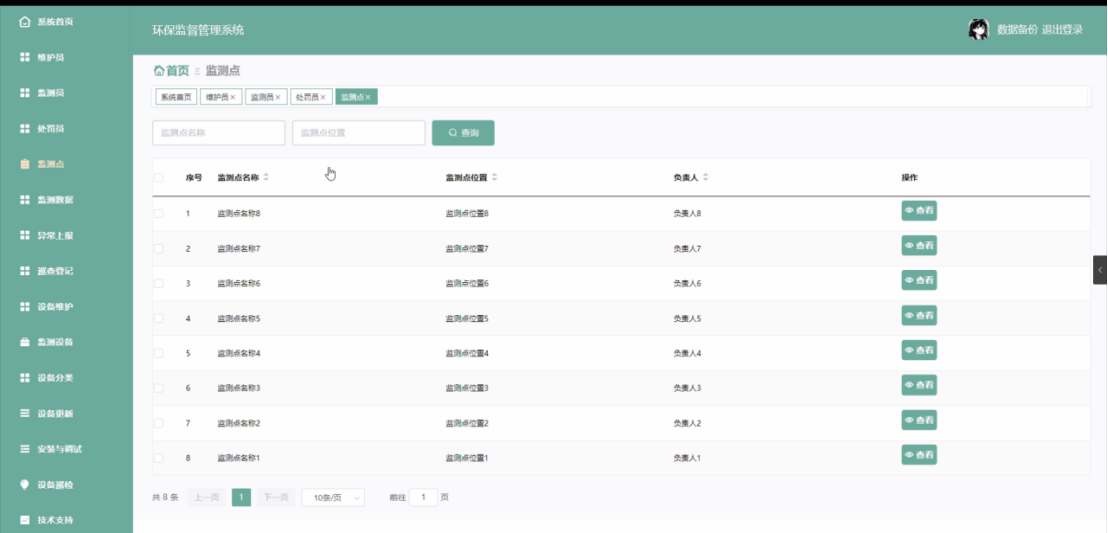The image size is (1108, 533).
Task: Focus the 监测点名称 search field
Action: (x=219, y=133)
